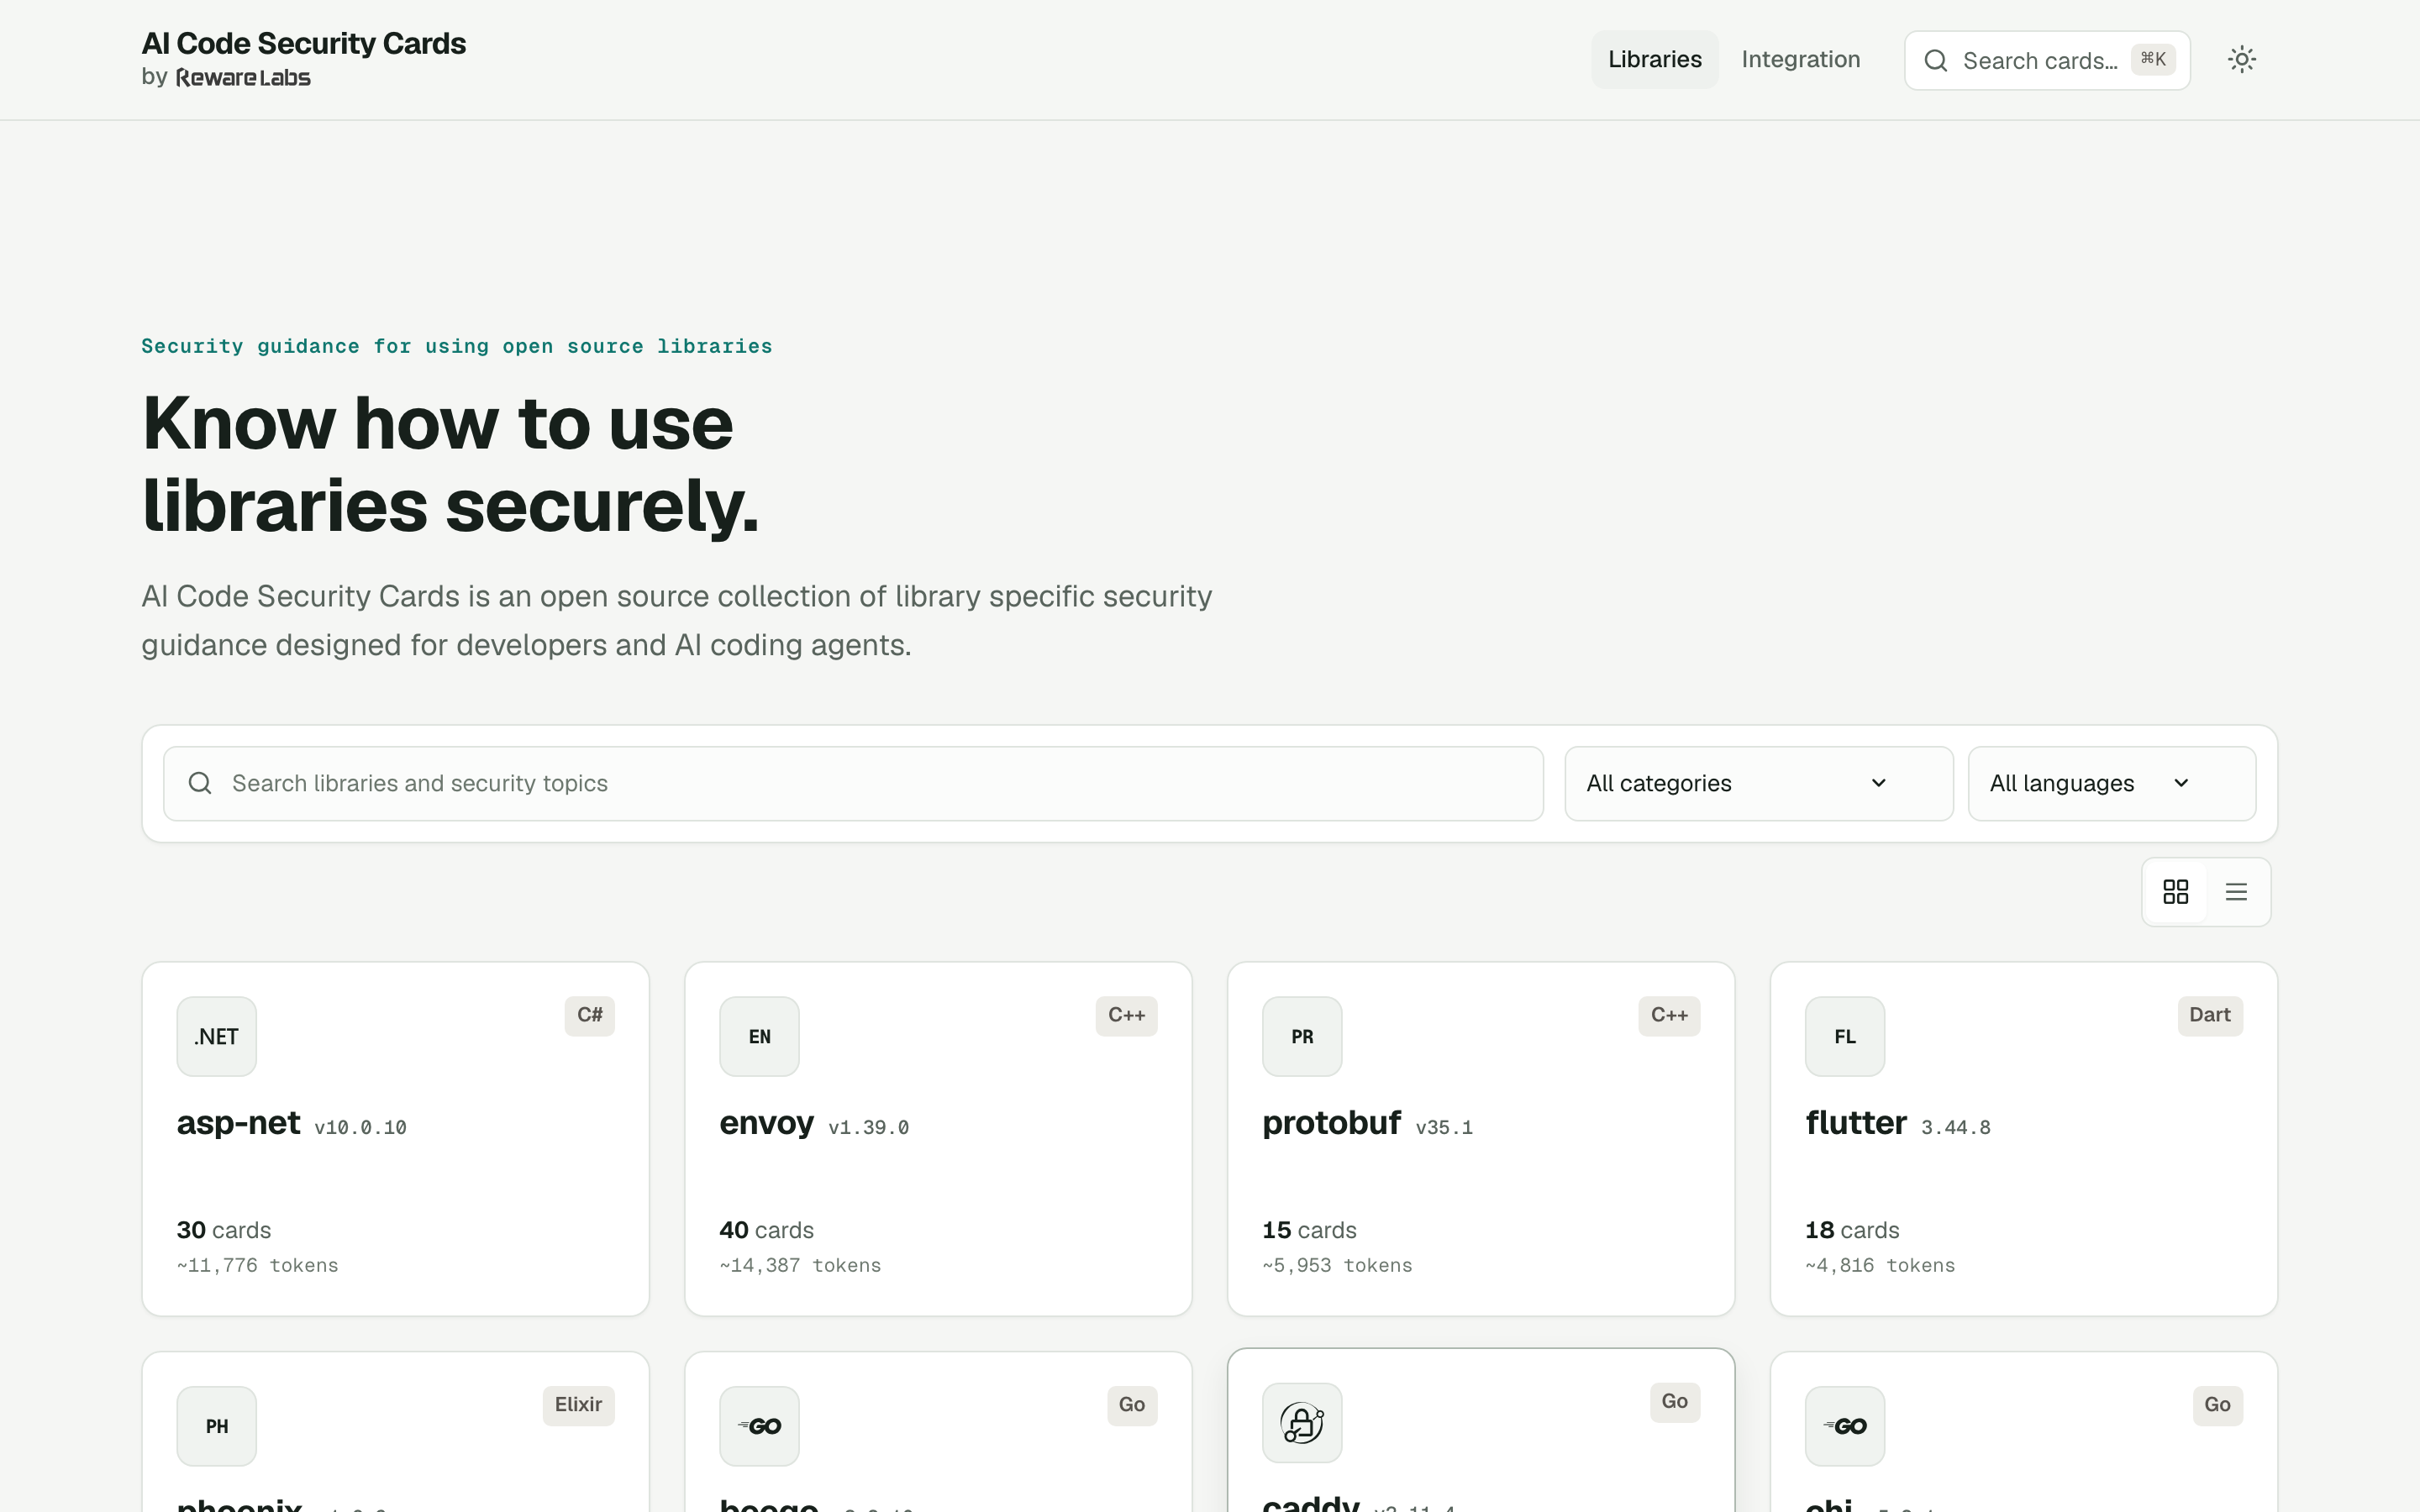Screen dimensions: 2420x1512
Task: Click the C++ badge on envoy card
Action: pos(1126,1015)
